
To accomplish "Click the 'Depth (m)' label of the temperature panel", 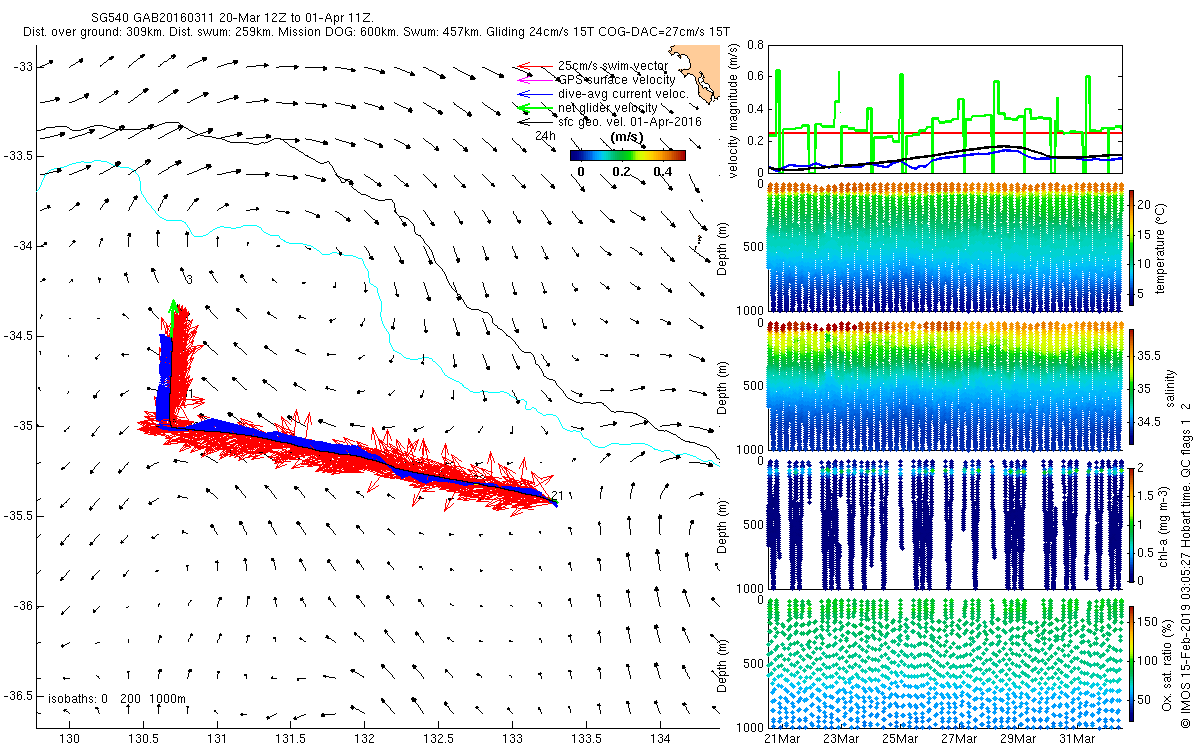I will [722, 248].
